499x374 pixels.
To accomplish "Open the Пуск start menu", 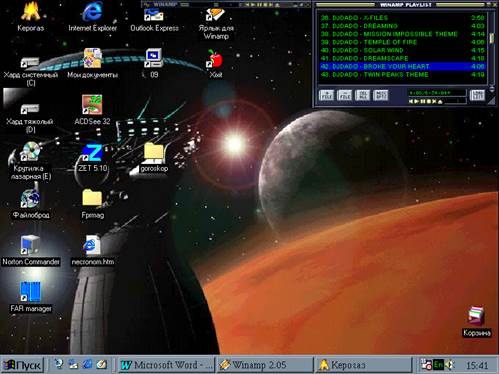I will pyautogui.click(x=23, y=365).
